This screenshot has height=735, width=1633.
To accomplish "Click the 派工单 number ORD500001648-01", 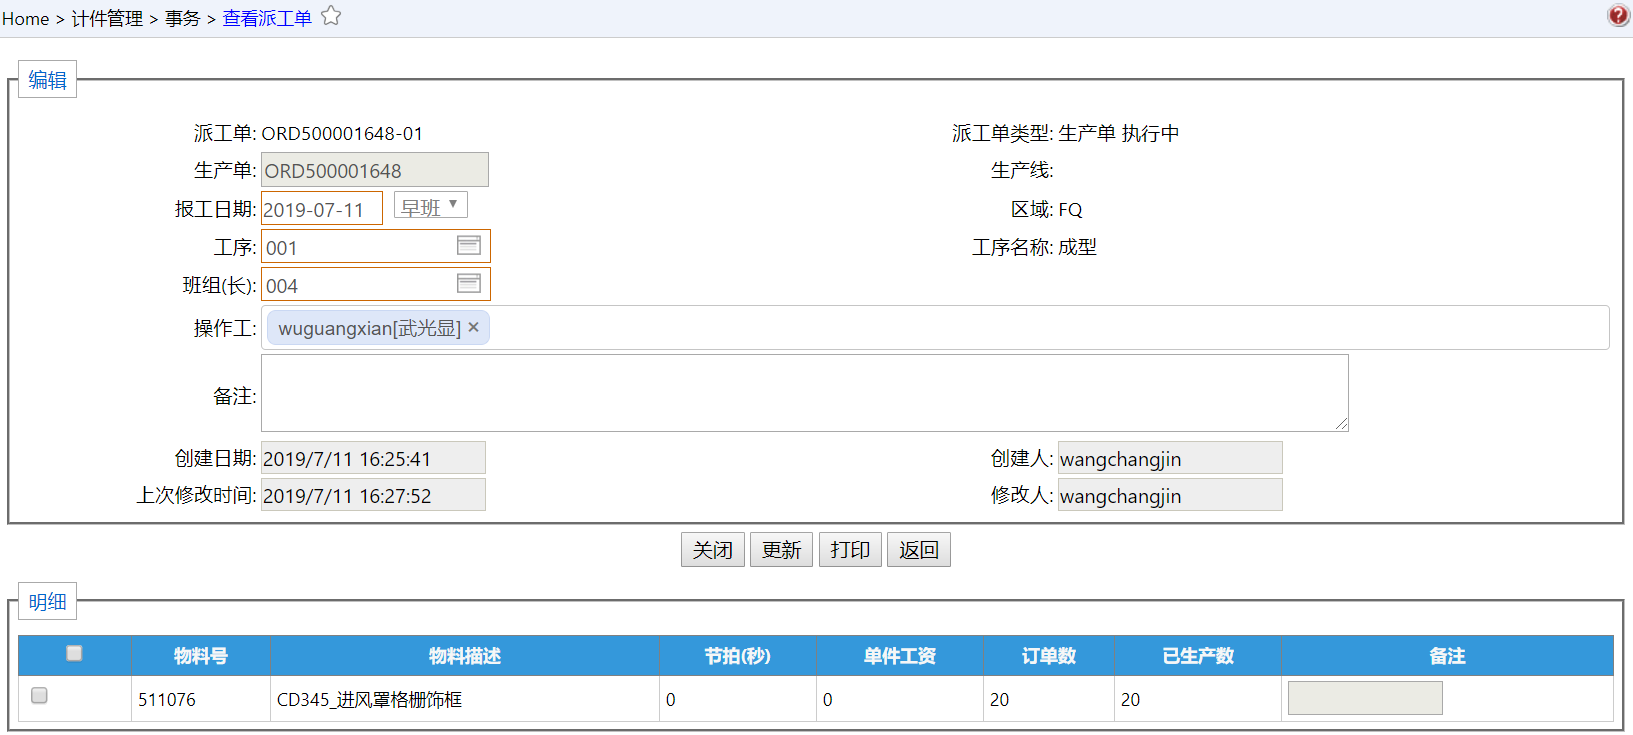I will point(342,133).
